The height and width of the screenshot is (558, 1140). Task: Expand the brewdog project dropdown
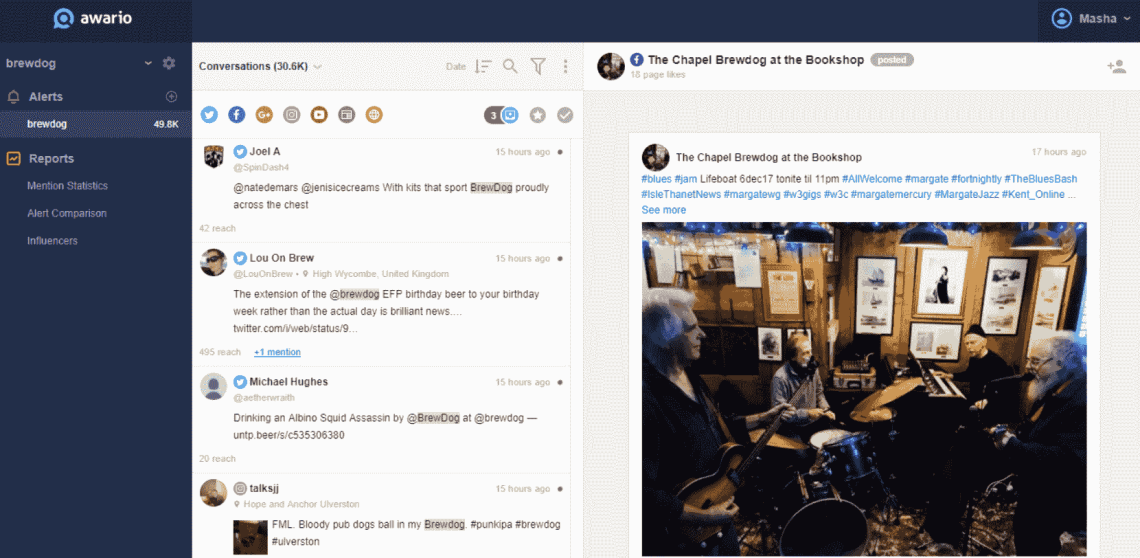(148, 63)
